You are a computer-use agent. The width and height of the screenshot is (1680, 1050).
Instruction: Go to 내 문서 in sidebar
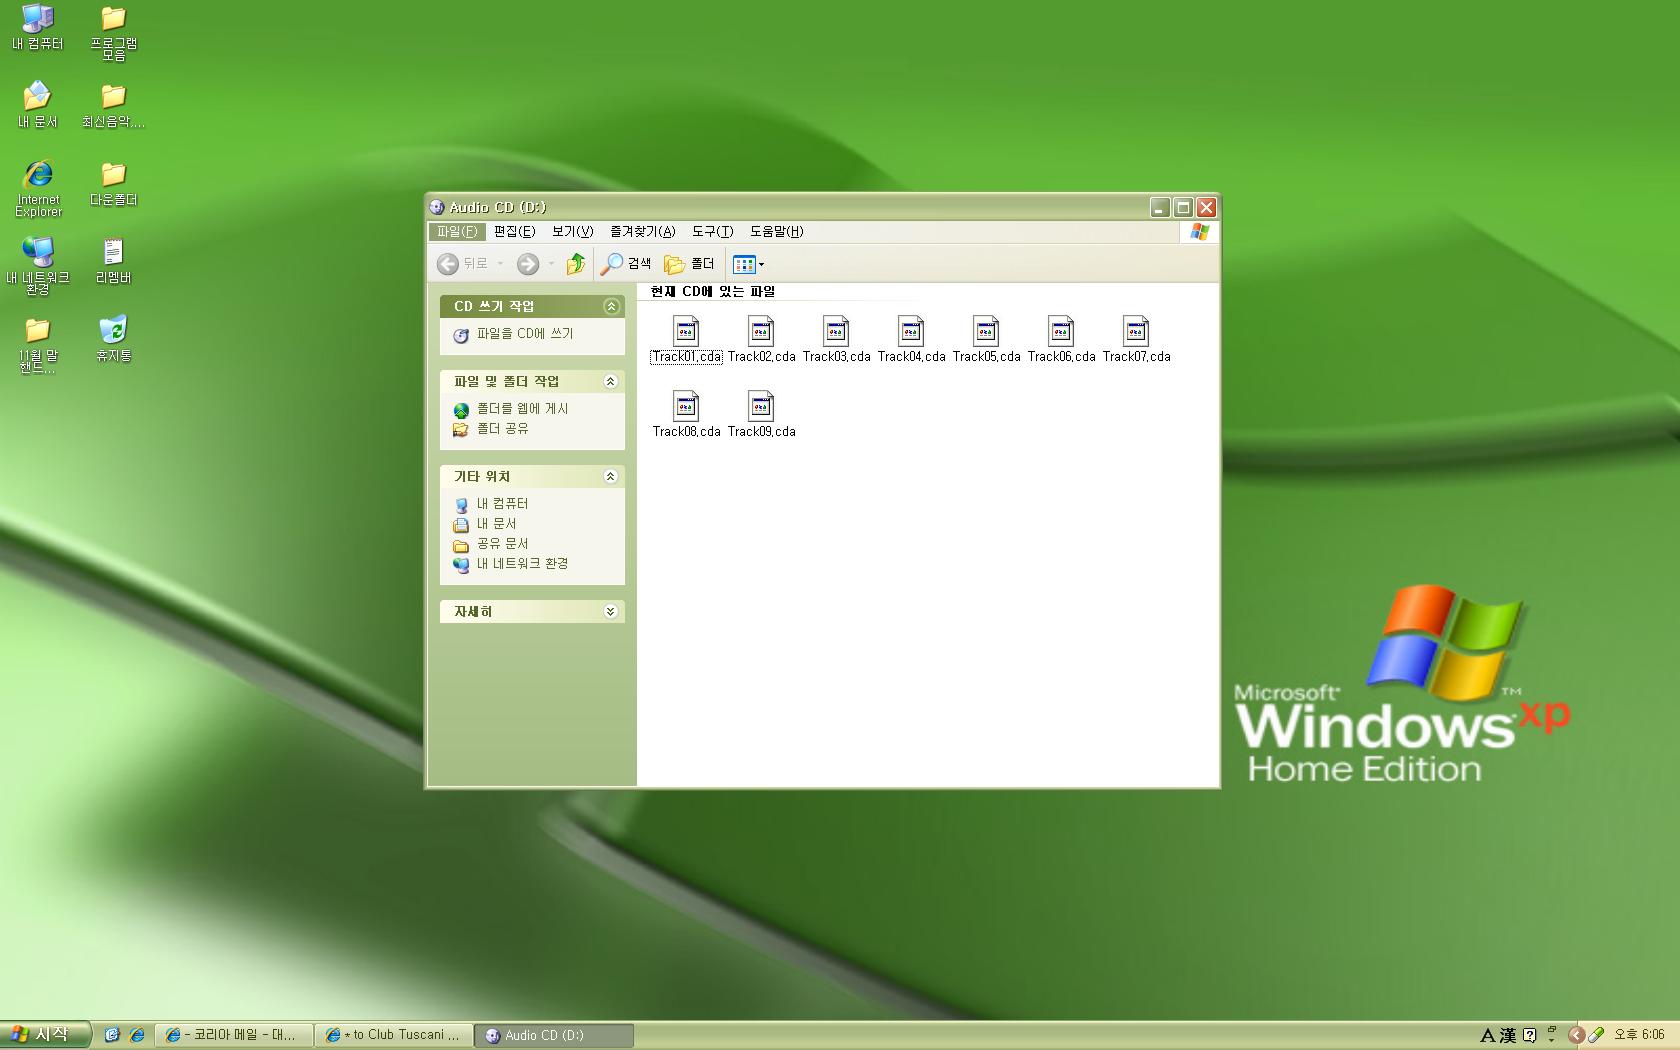(496, 524)
